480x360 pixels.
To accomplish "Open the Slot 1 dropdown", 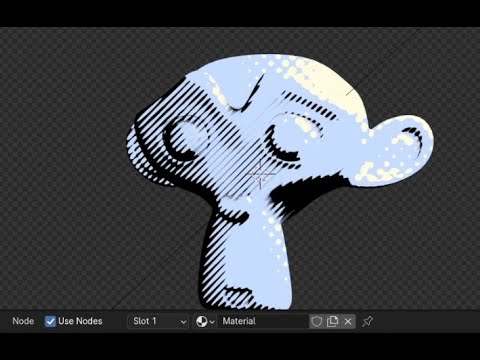I will (x=158, y=321).
